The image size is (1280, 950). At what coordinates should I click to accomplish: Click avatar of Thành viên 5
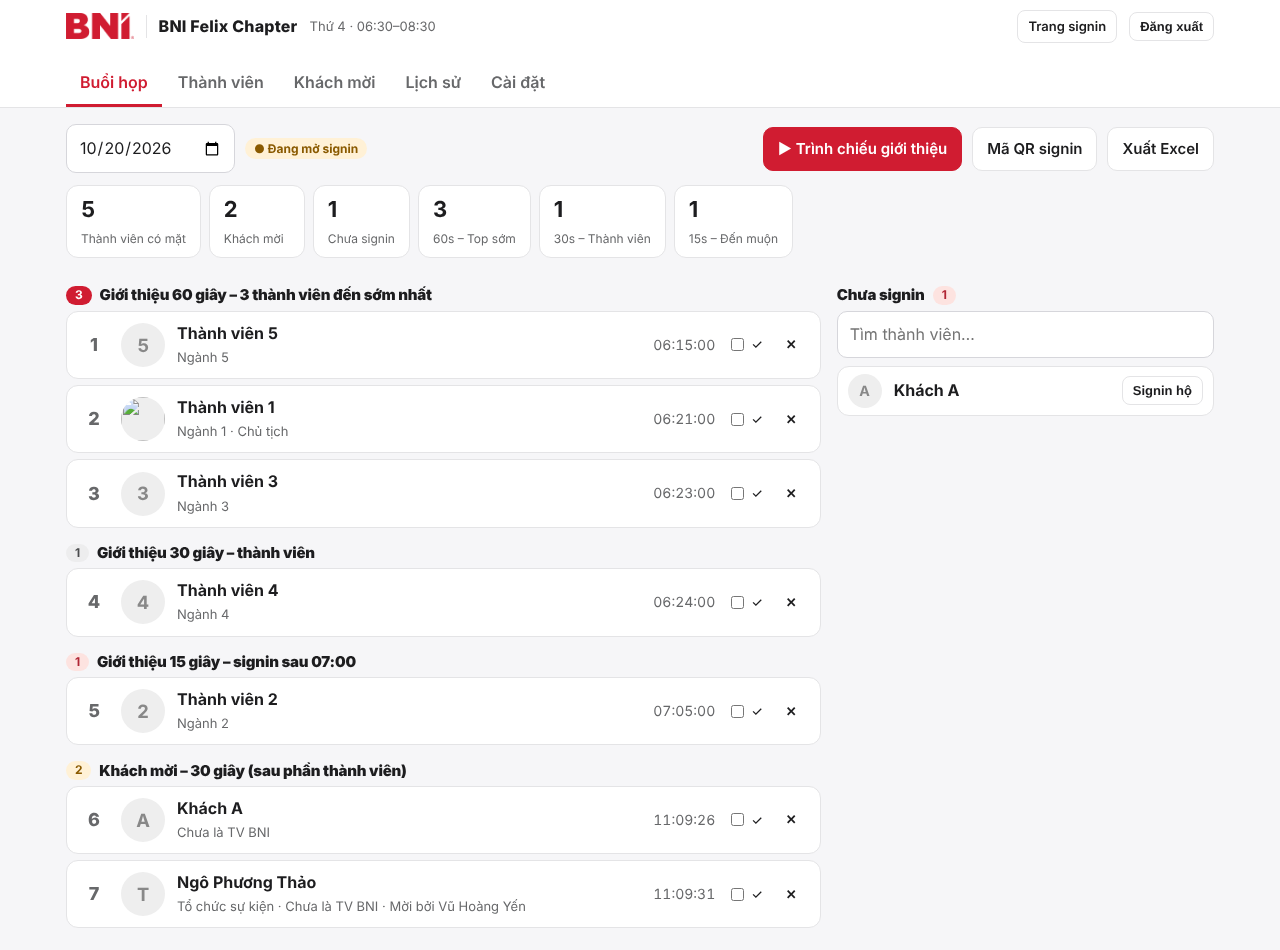tap(143, 345)
